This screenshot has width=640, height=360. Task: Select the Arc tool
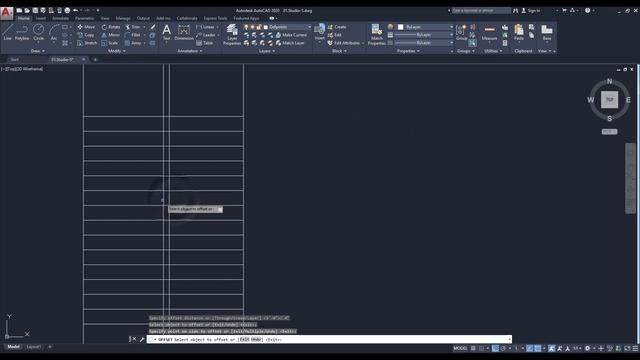click(53, 32)
